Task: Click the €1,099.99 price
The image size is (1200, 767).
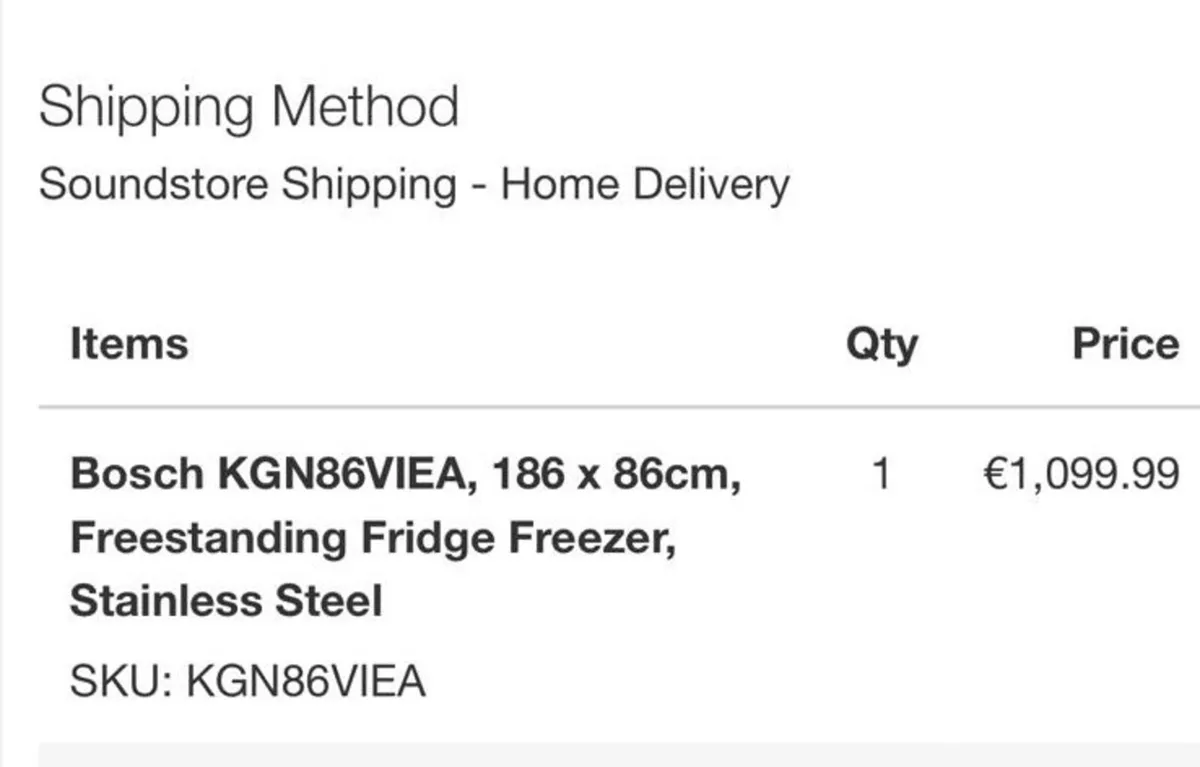Action: click(x=1082, y=475)
